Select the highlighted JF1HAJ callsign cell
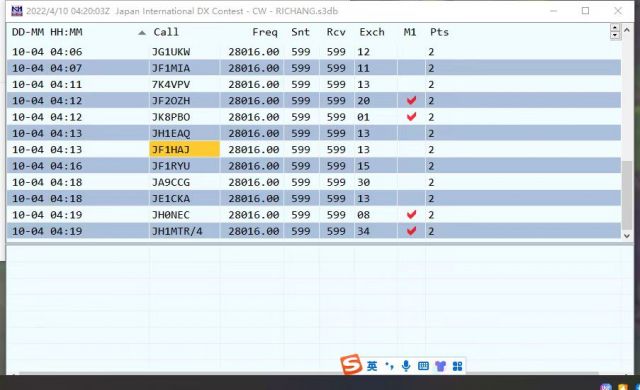Screen dimensions: 640x390 tap(184, 149)
